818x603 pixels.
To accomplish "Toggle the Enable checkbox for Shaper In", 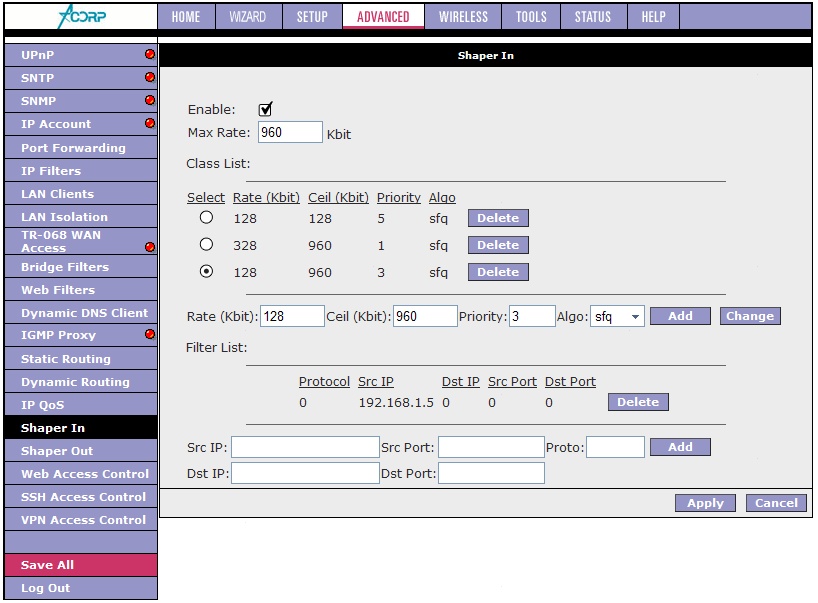I will 265,109.
